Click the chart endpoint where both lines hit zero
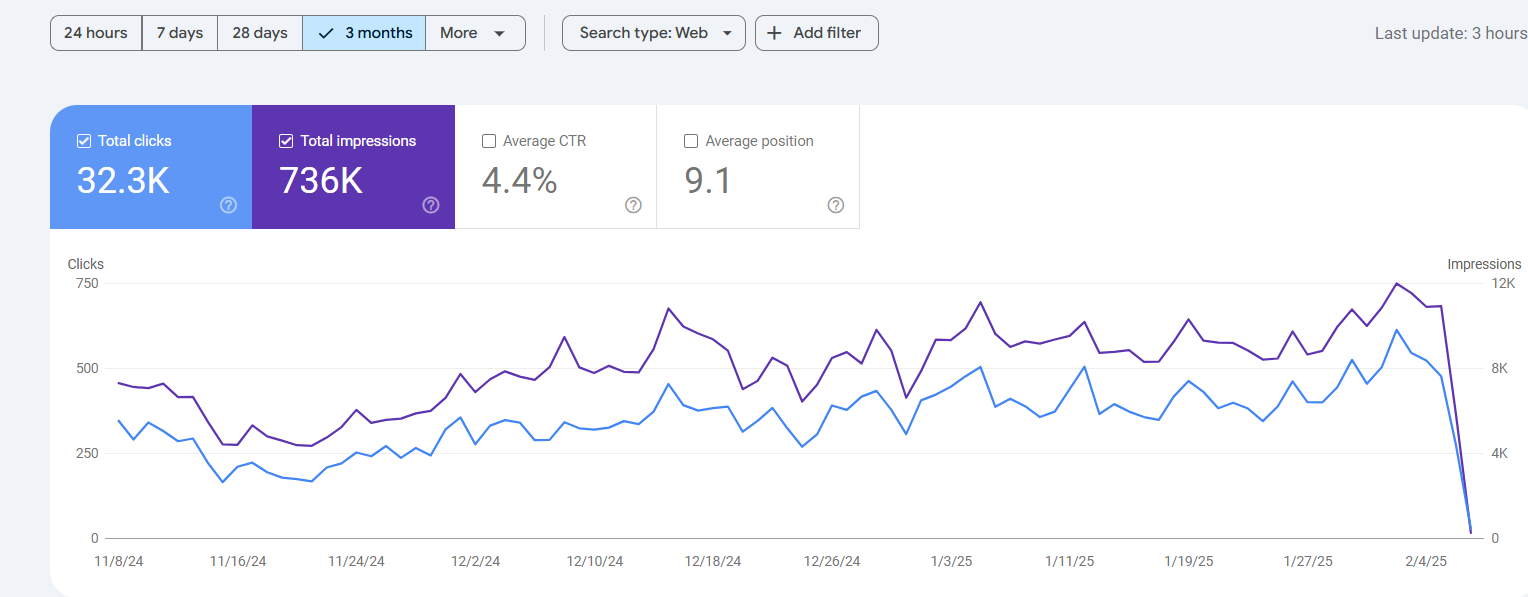 tap(1470, 532)
